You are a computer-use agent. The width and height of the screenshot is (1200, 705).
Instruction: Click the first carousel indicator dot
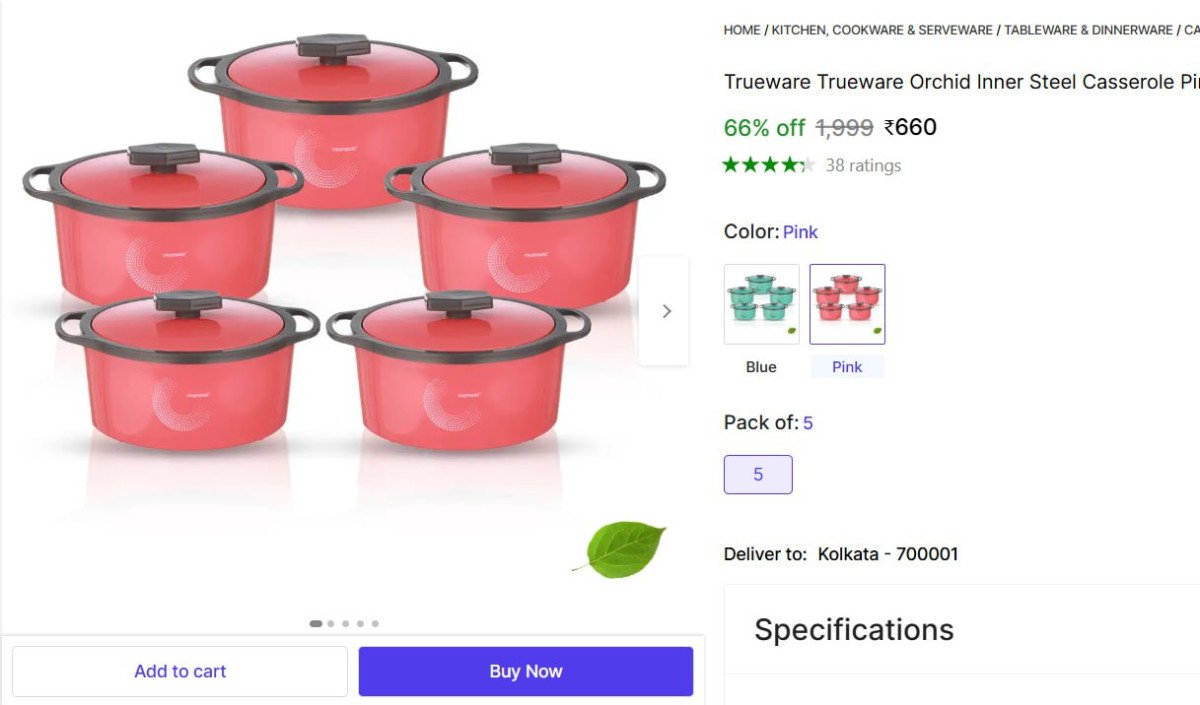(316, 623)
